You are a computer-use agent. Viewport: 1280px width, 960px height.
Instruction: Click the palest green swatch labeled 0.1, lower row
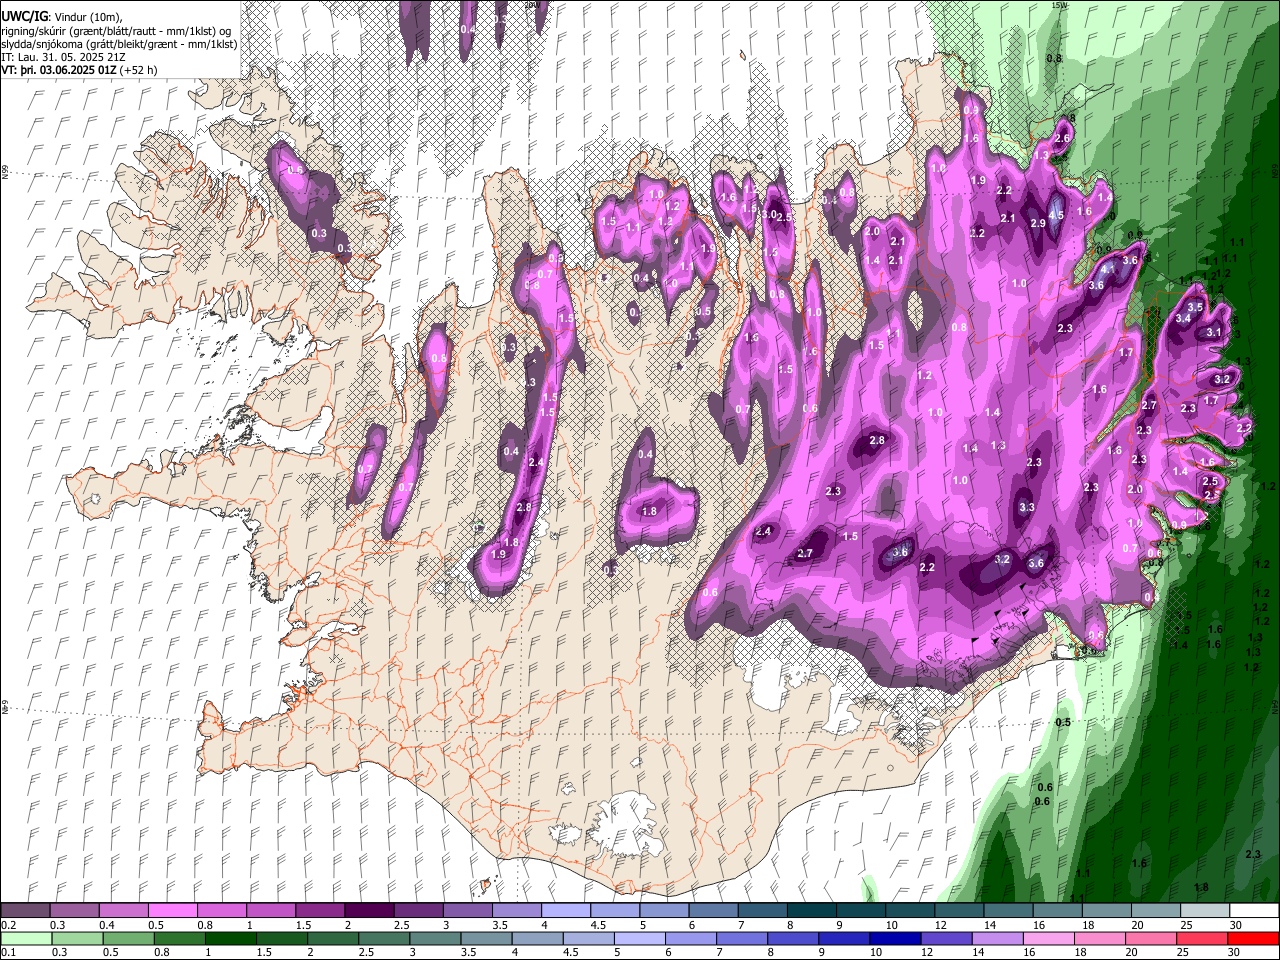coord(26,938)
